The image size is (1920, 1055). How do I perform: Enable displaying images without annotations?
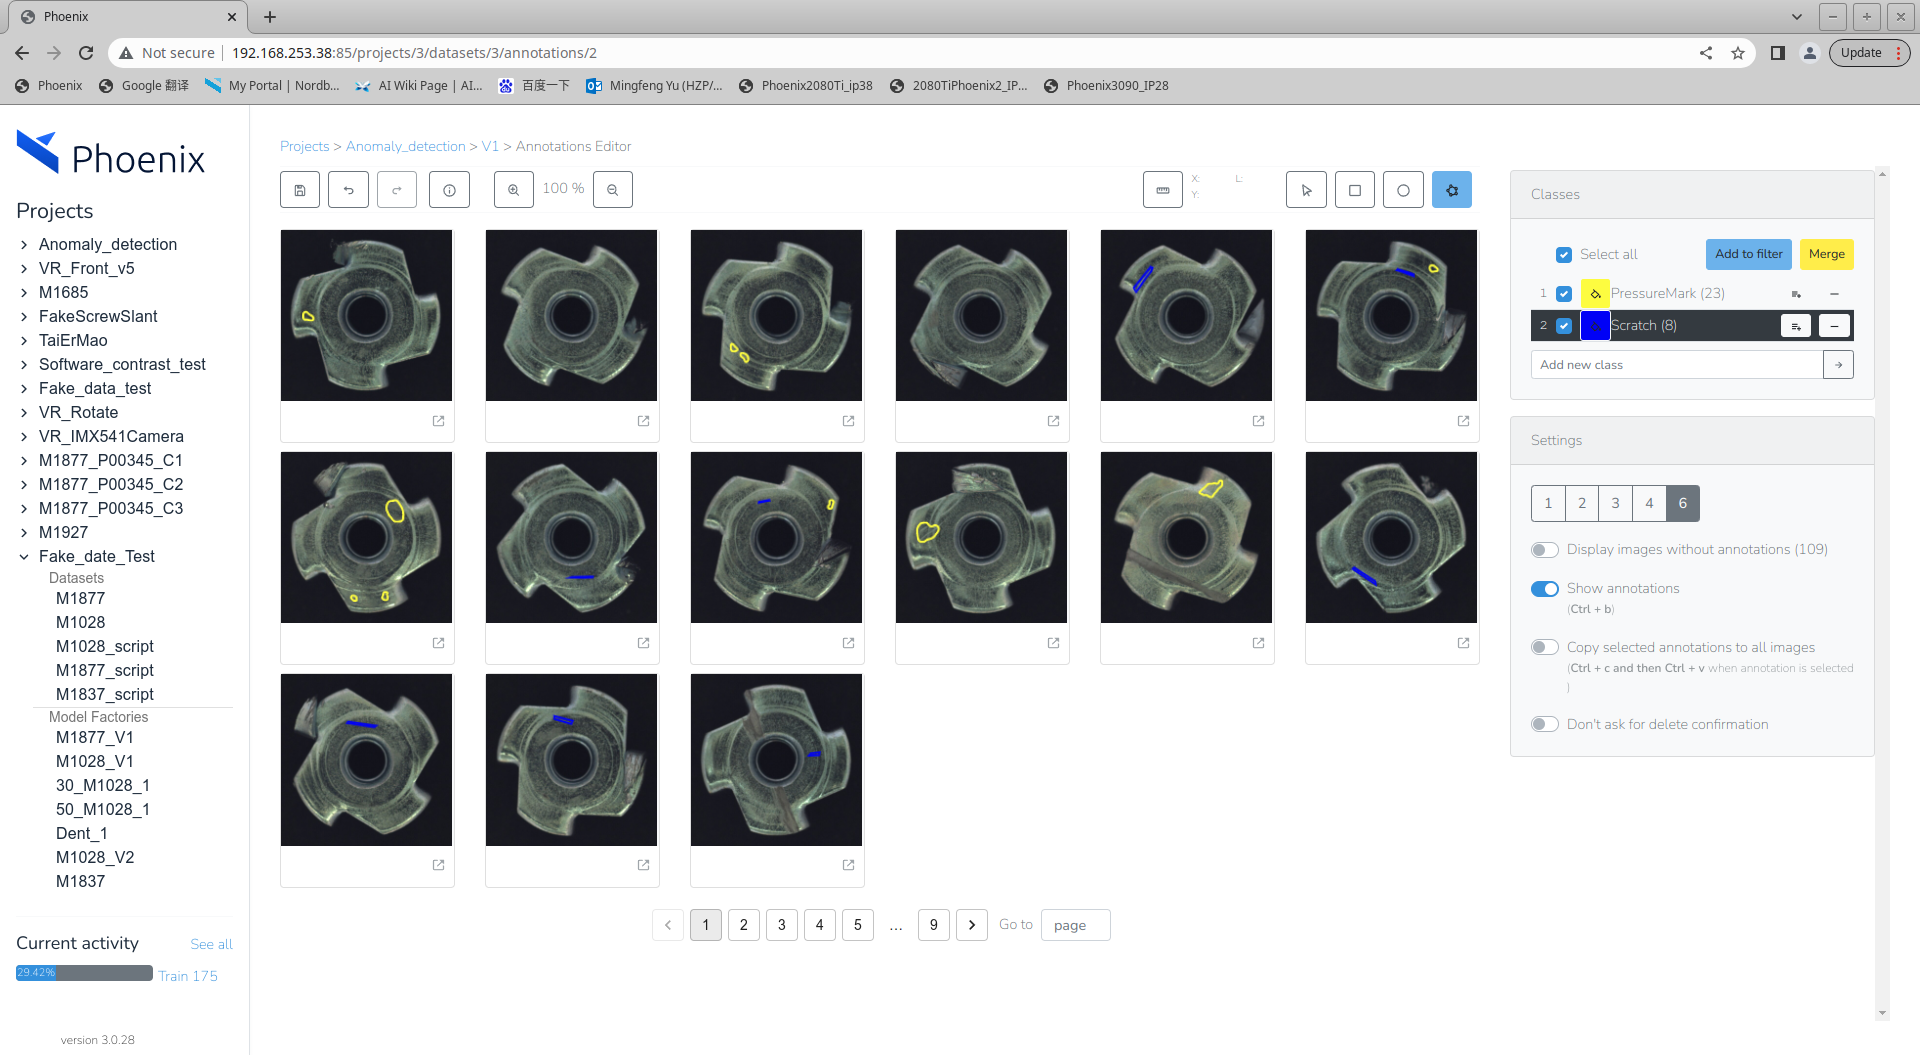click(x=1544, y=549)
